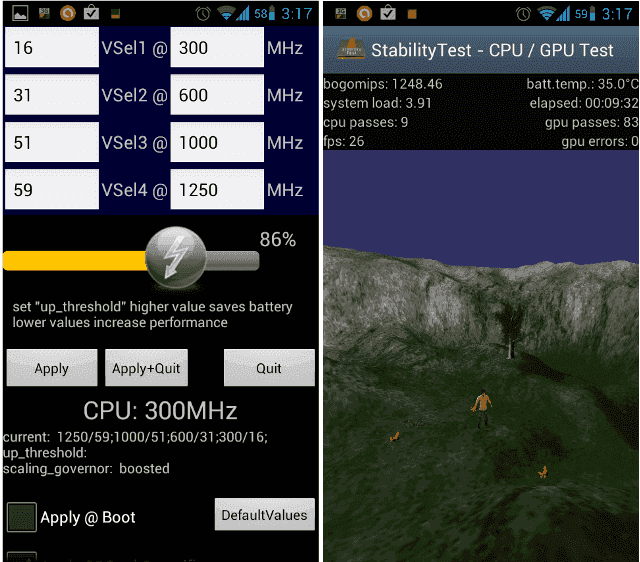The width and height of the screenshot is (640, 562).
Task: Click the 3G notification icon in right status bar
Action: pyautogui.click(x=340, y=13)
